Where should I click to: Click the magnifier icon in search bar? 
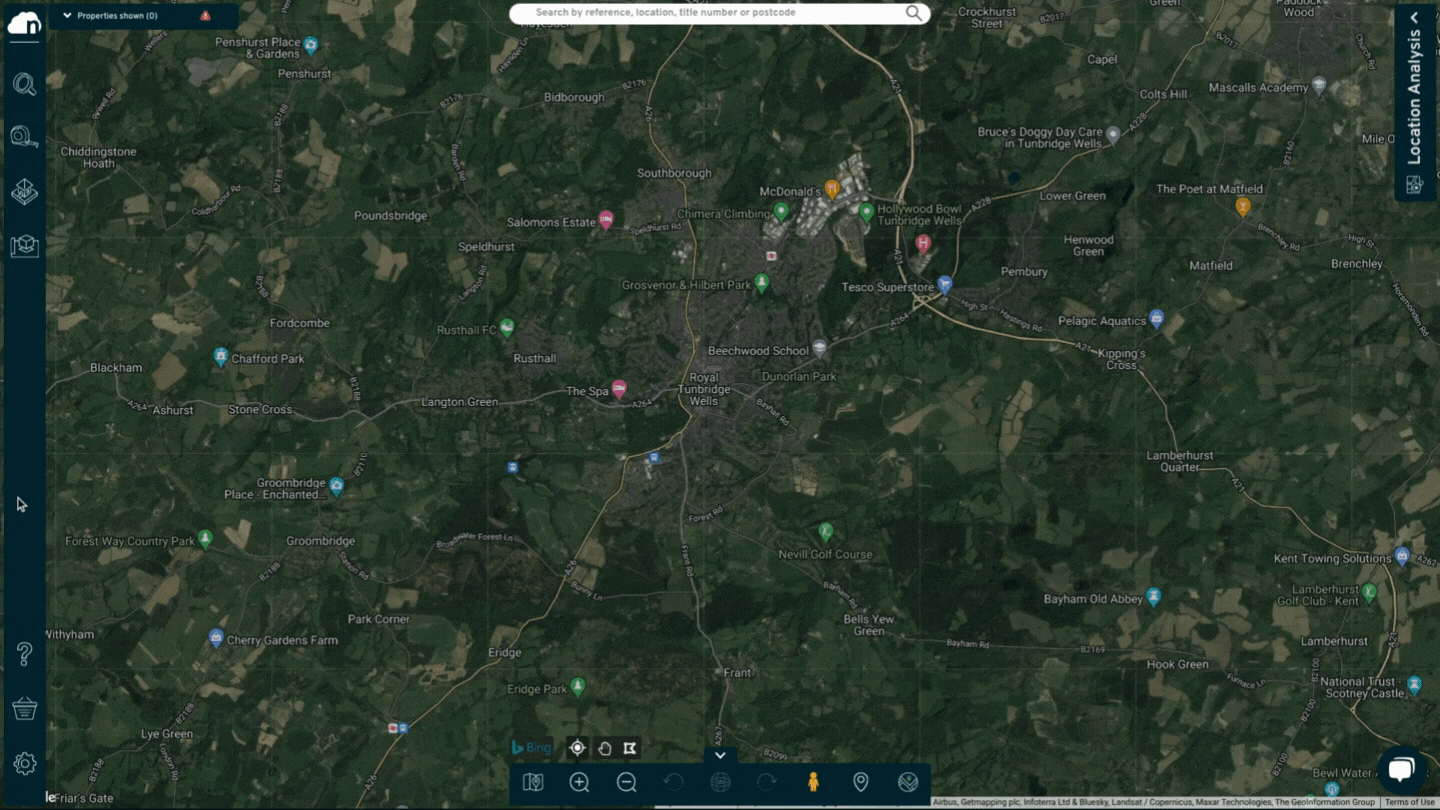click(x=914, y=13)
